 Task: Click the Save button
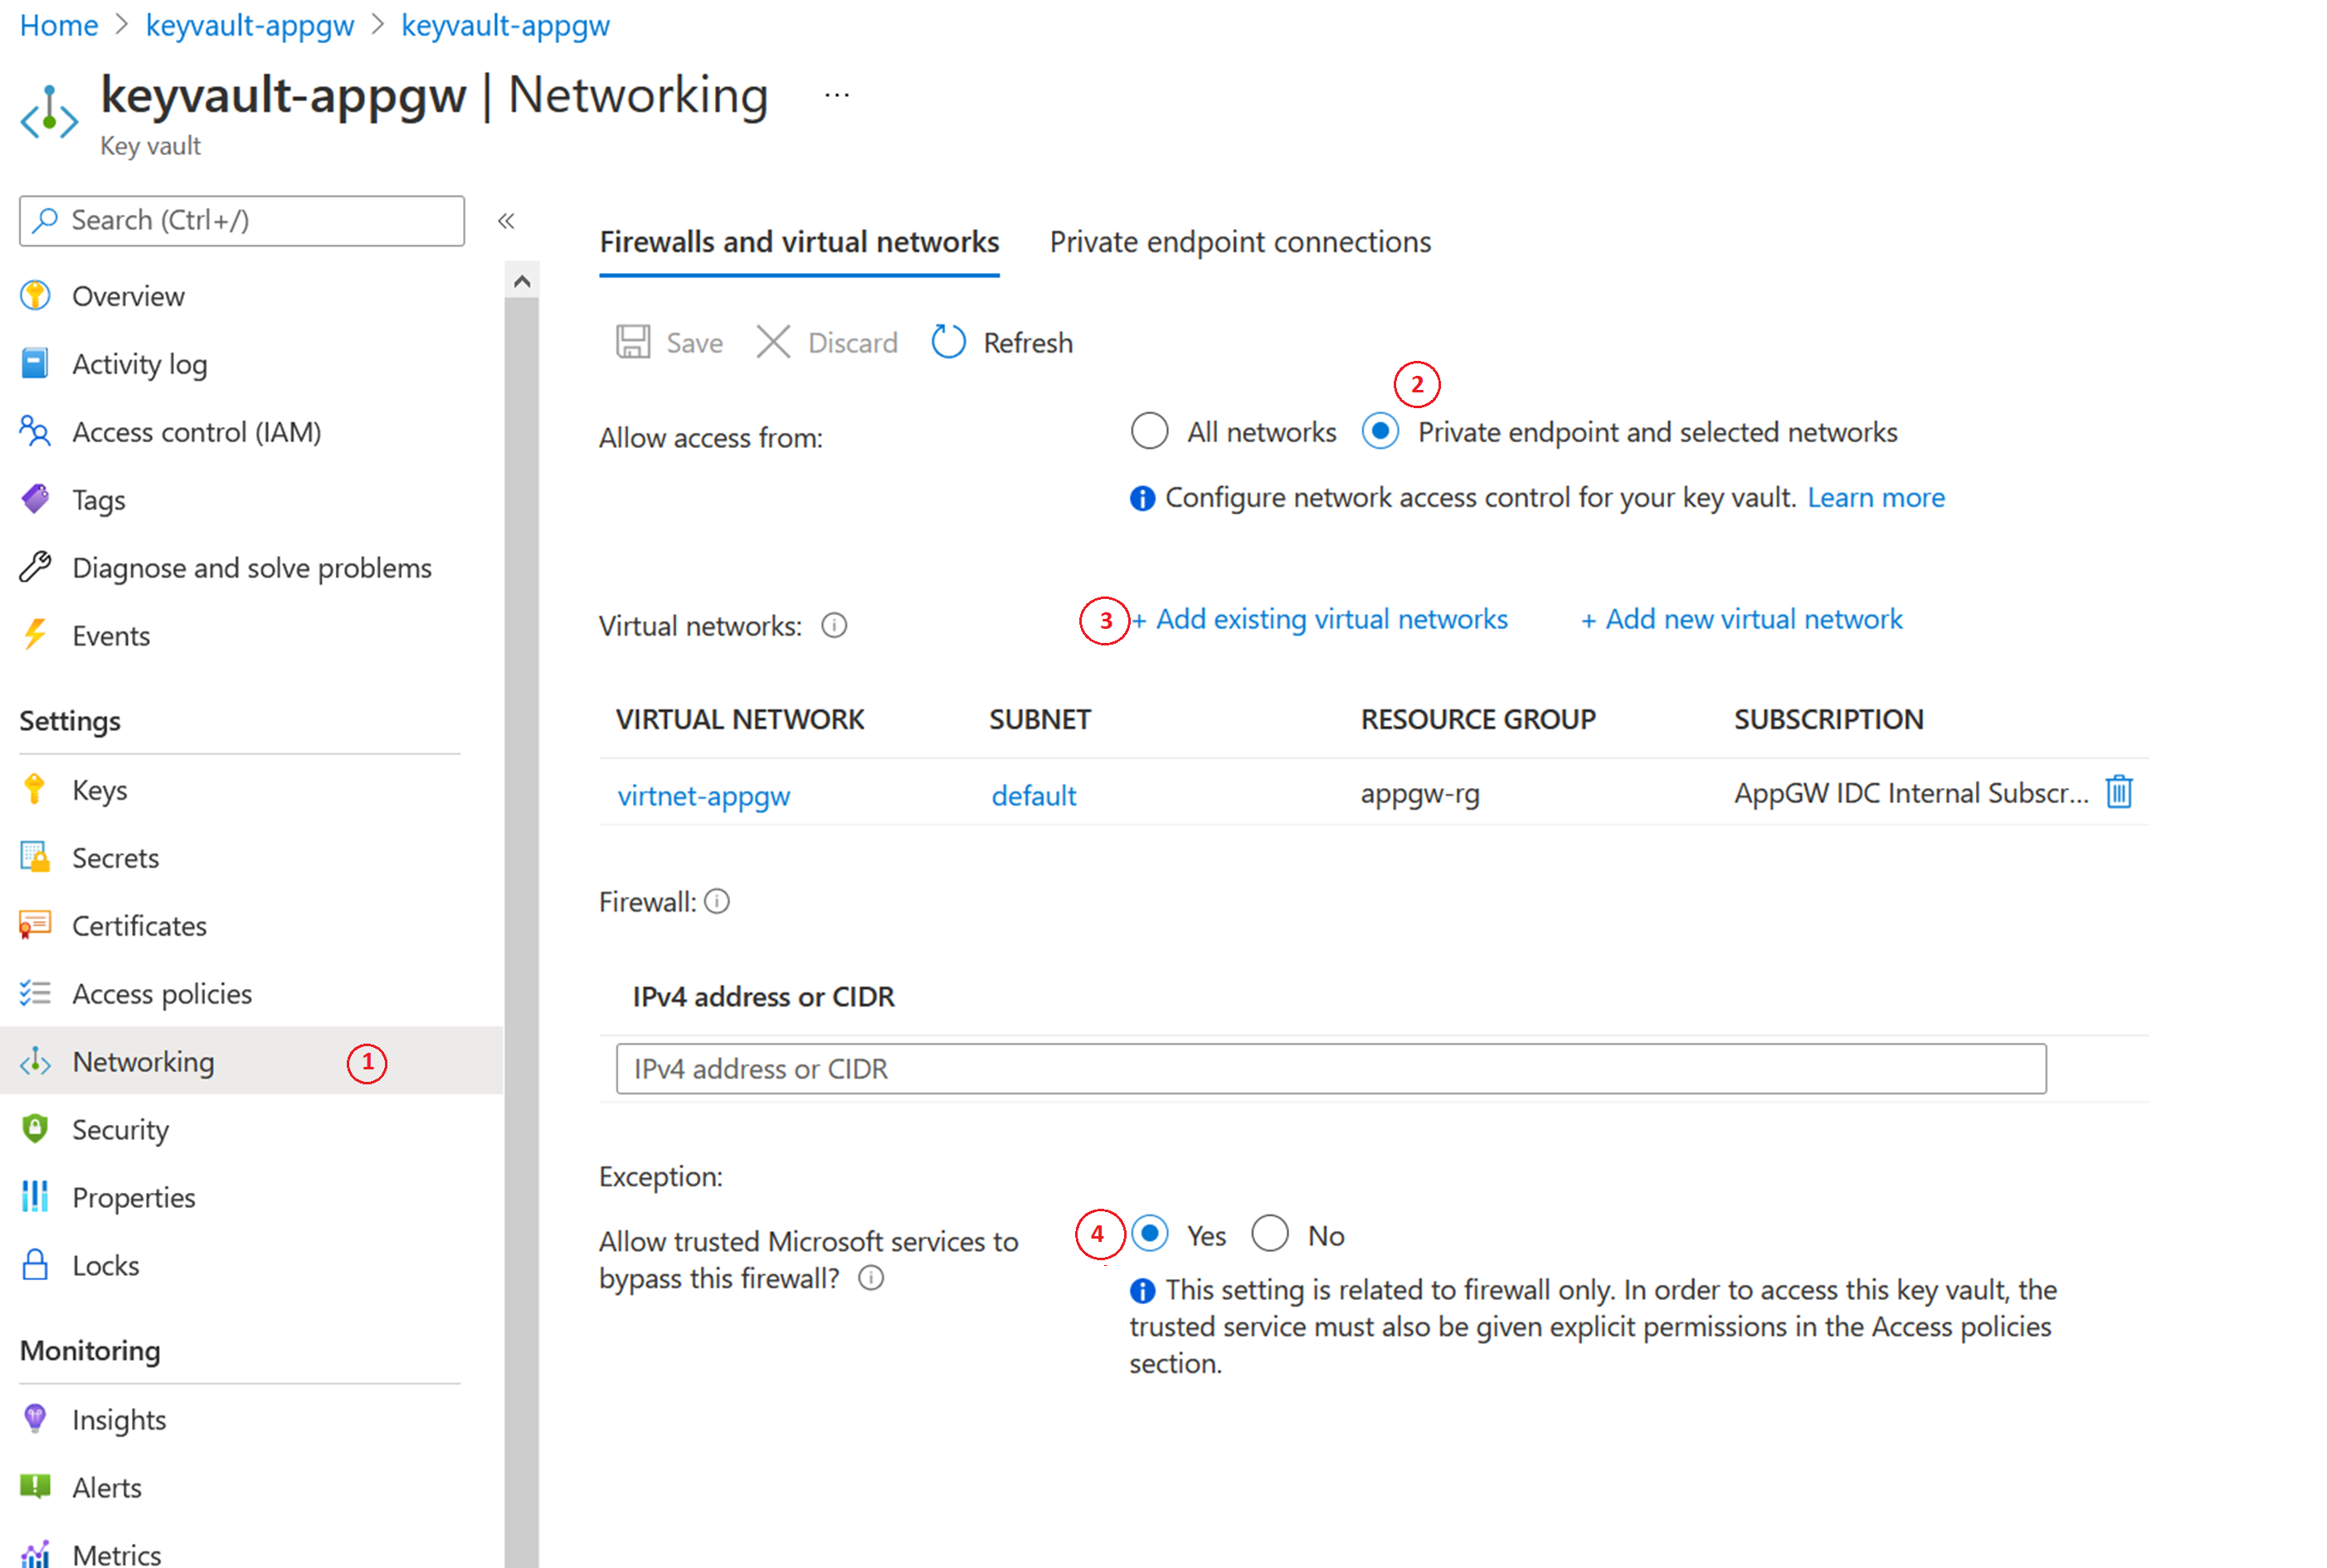pyautogui.click(x=674, y=341)
